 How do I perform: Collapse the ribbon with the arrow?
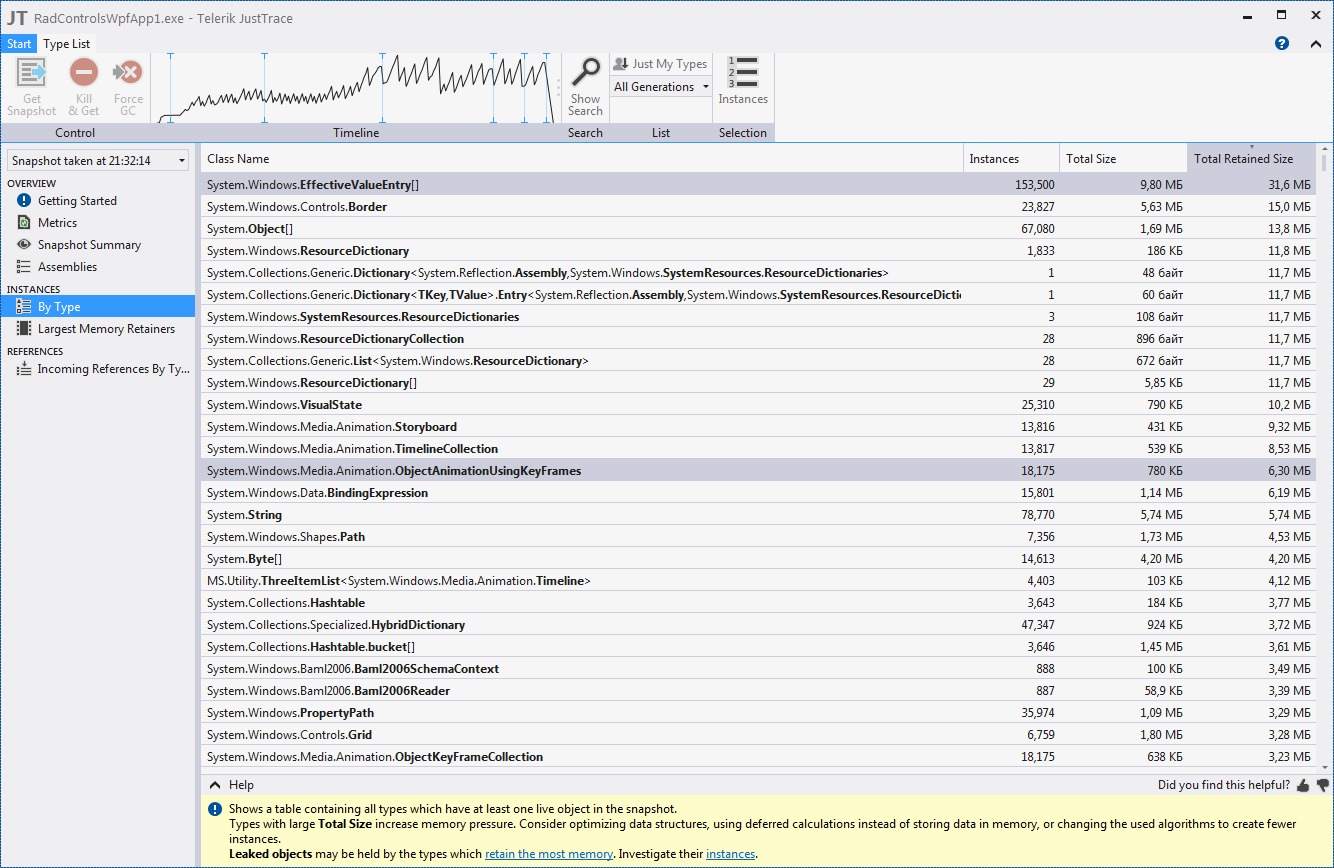(1314, 44)
